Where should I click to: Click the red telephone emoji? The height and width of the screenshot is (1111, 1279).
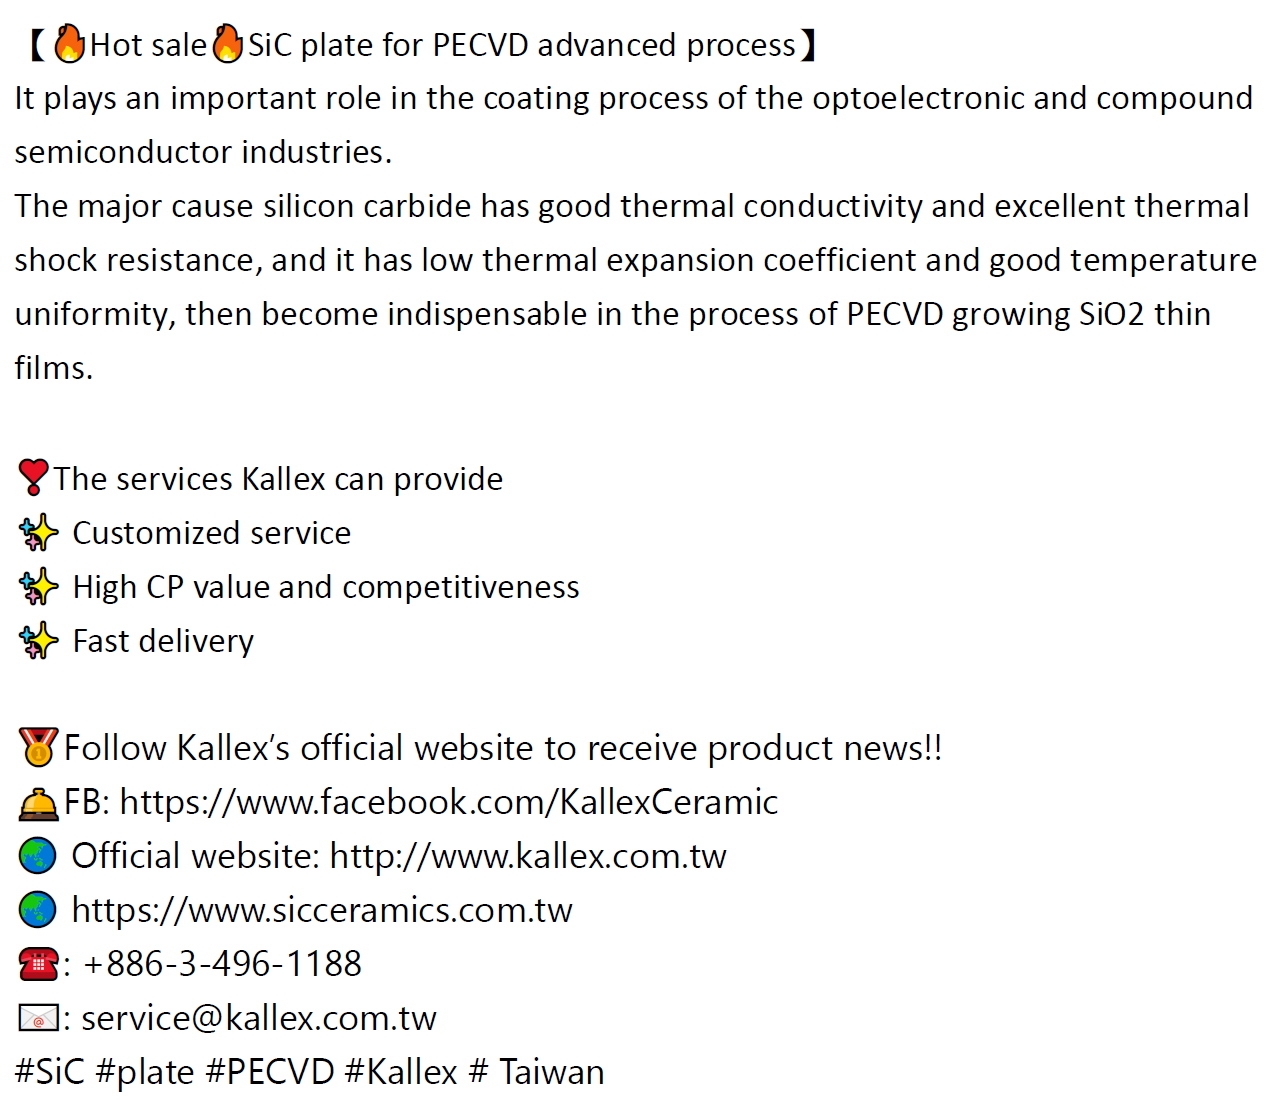pyautogui.click(x=38, y=964)
